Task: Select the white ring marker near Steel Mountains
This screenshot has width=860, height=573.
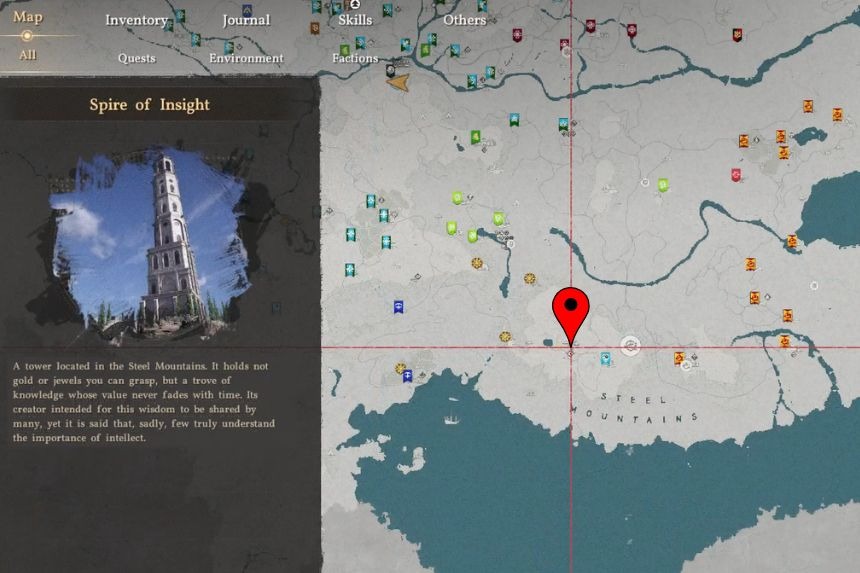Action: coord(630,346)
